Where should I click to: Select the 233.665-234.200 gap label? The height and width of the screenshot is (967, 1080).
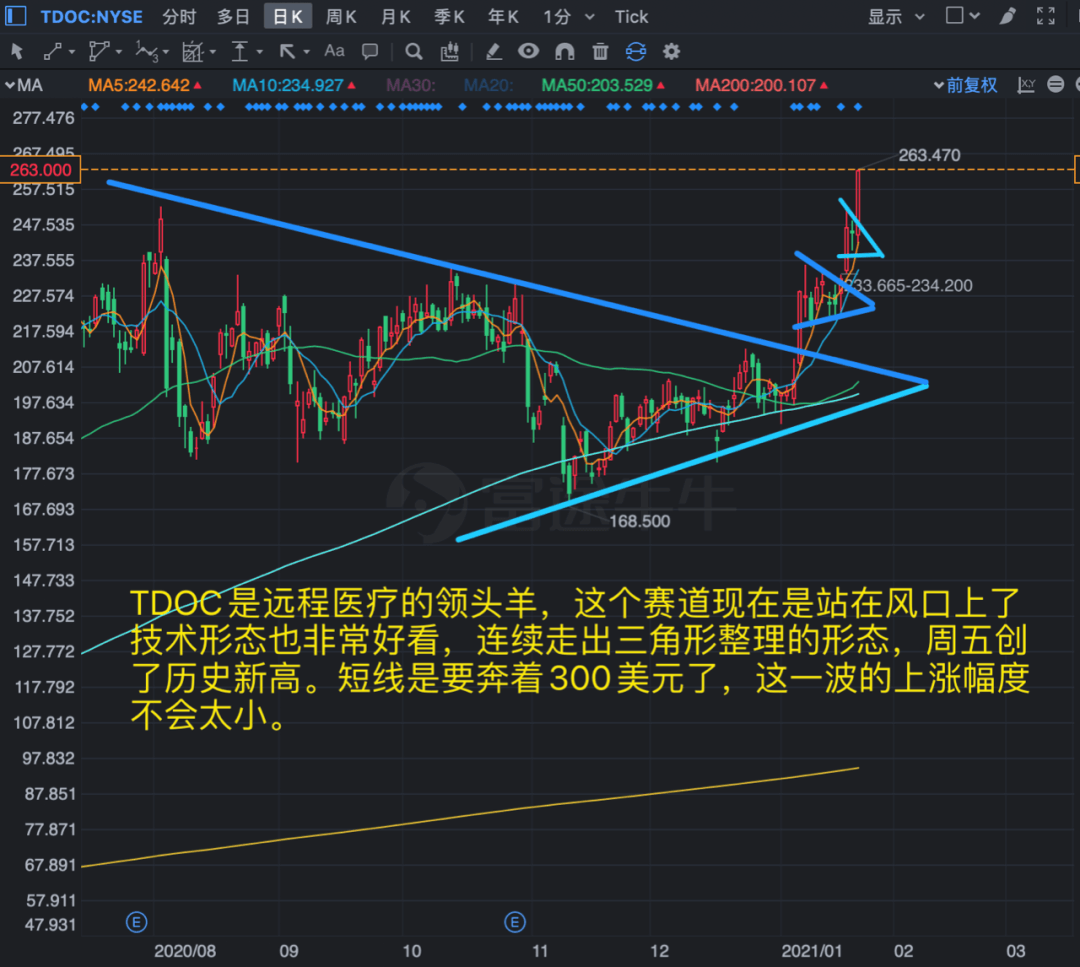(909, 286)
